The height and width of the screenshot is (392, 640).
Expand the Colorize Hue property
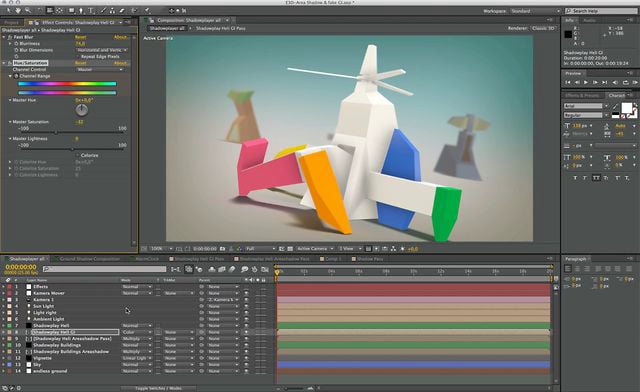pos(10,162)
